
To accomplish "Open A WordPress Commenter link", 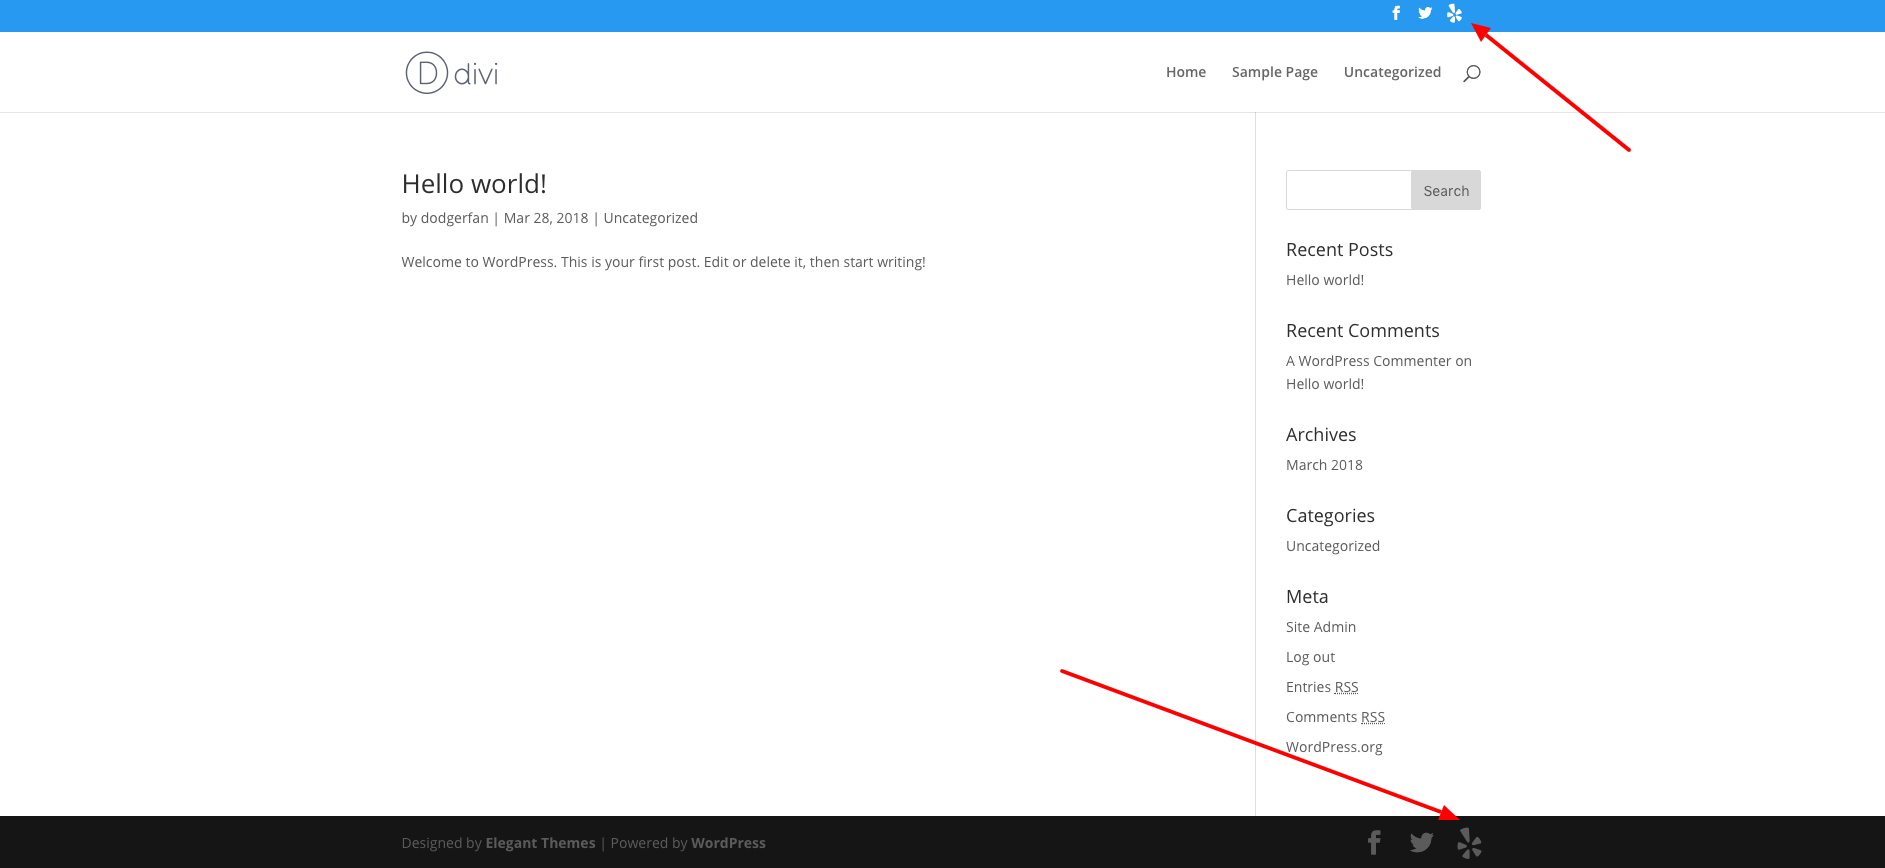I will [x=1369, y=361].
